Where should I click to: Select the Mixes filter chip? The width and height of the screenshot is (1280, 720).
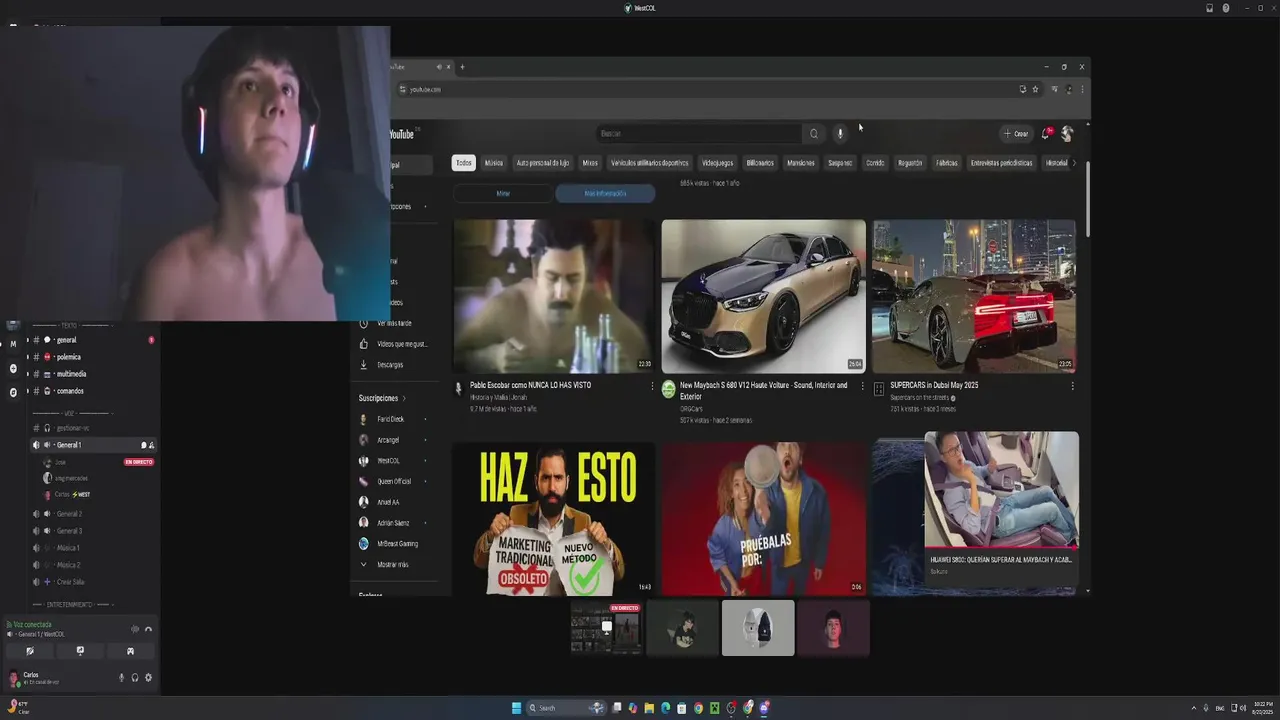(590, 163)
